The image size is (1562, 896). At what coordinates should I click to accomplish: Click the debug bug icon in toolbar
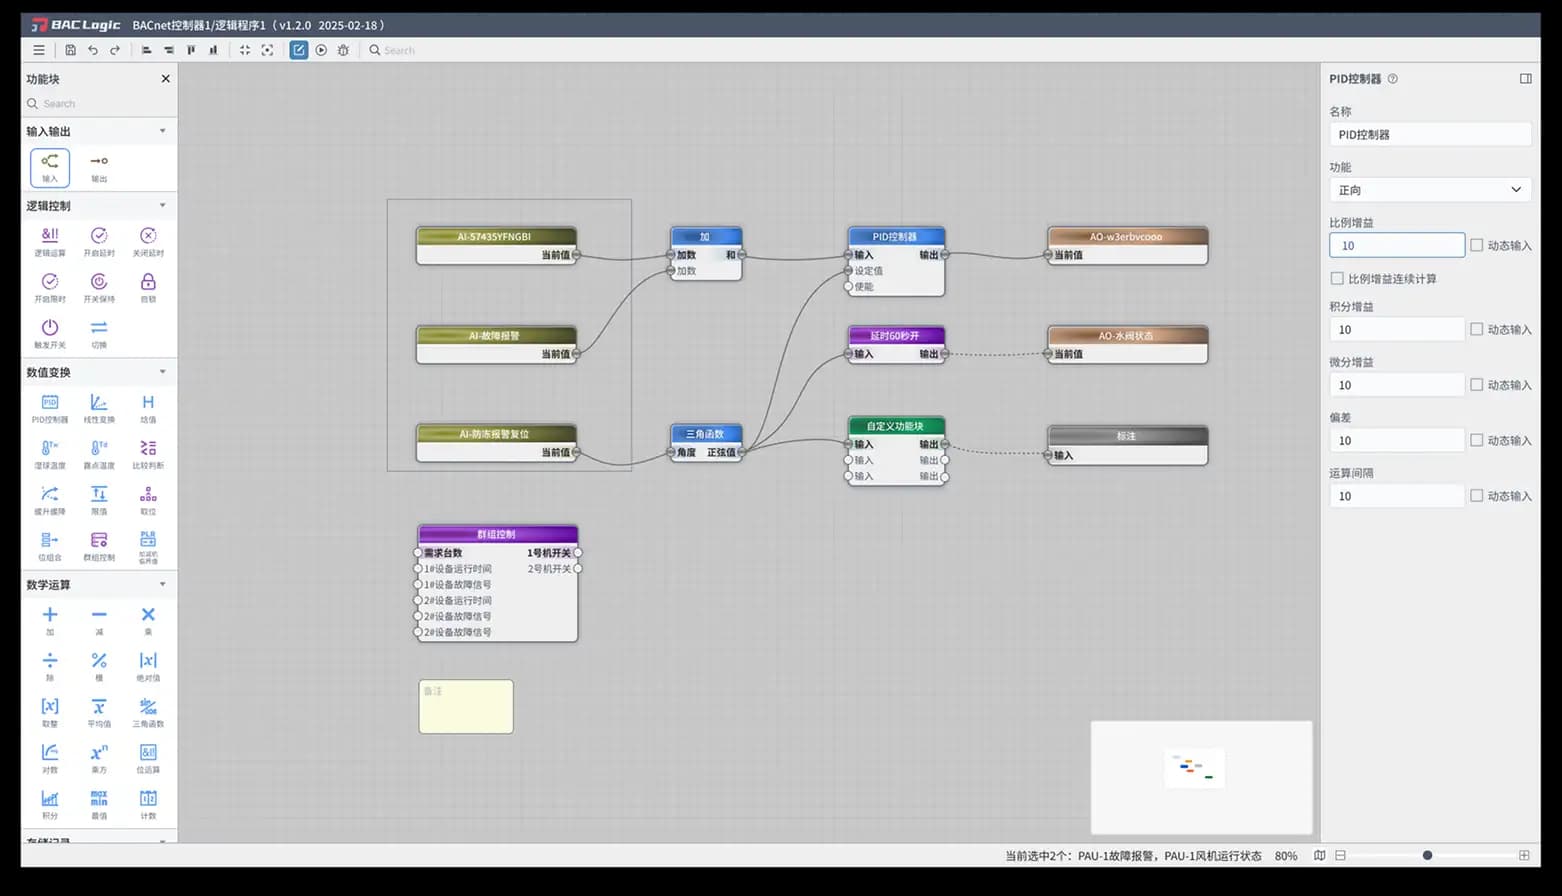point(343,50)
